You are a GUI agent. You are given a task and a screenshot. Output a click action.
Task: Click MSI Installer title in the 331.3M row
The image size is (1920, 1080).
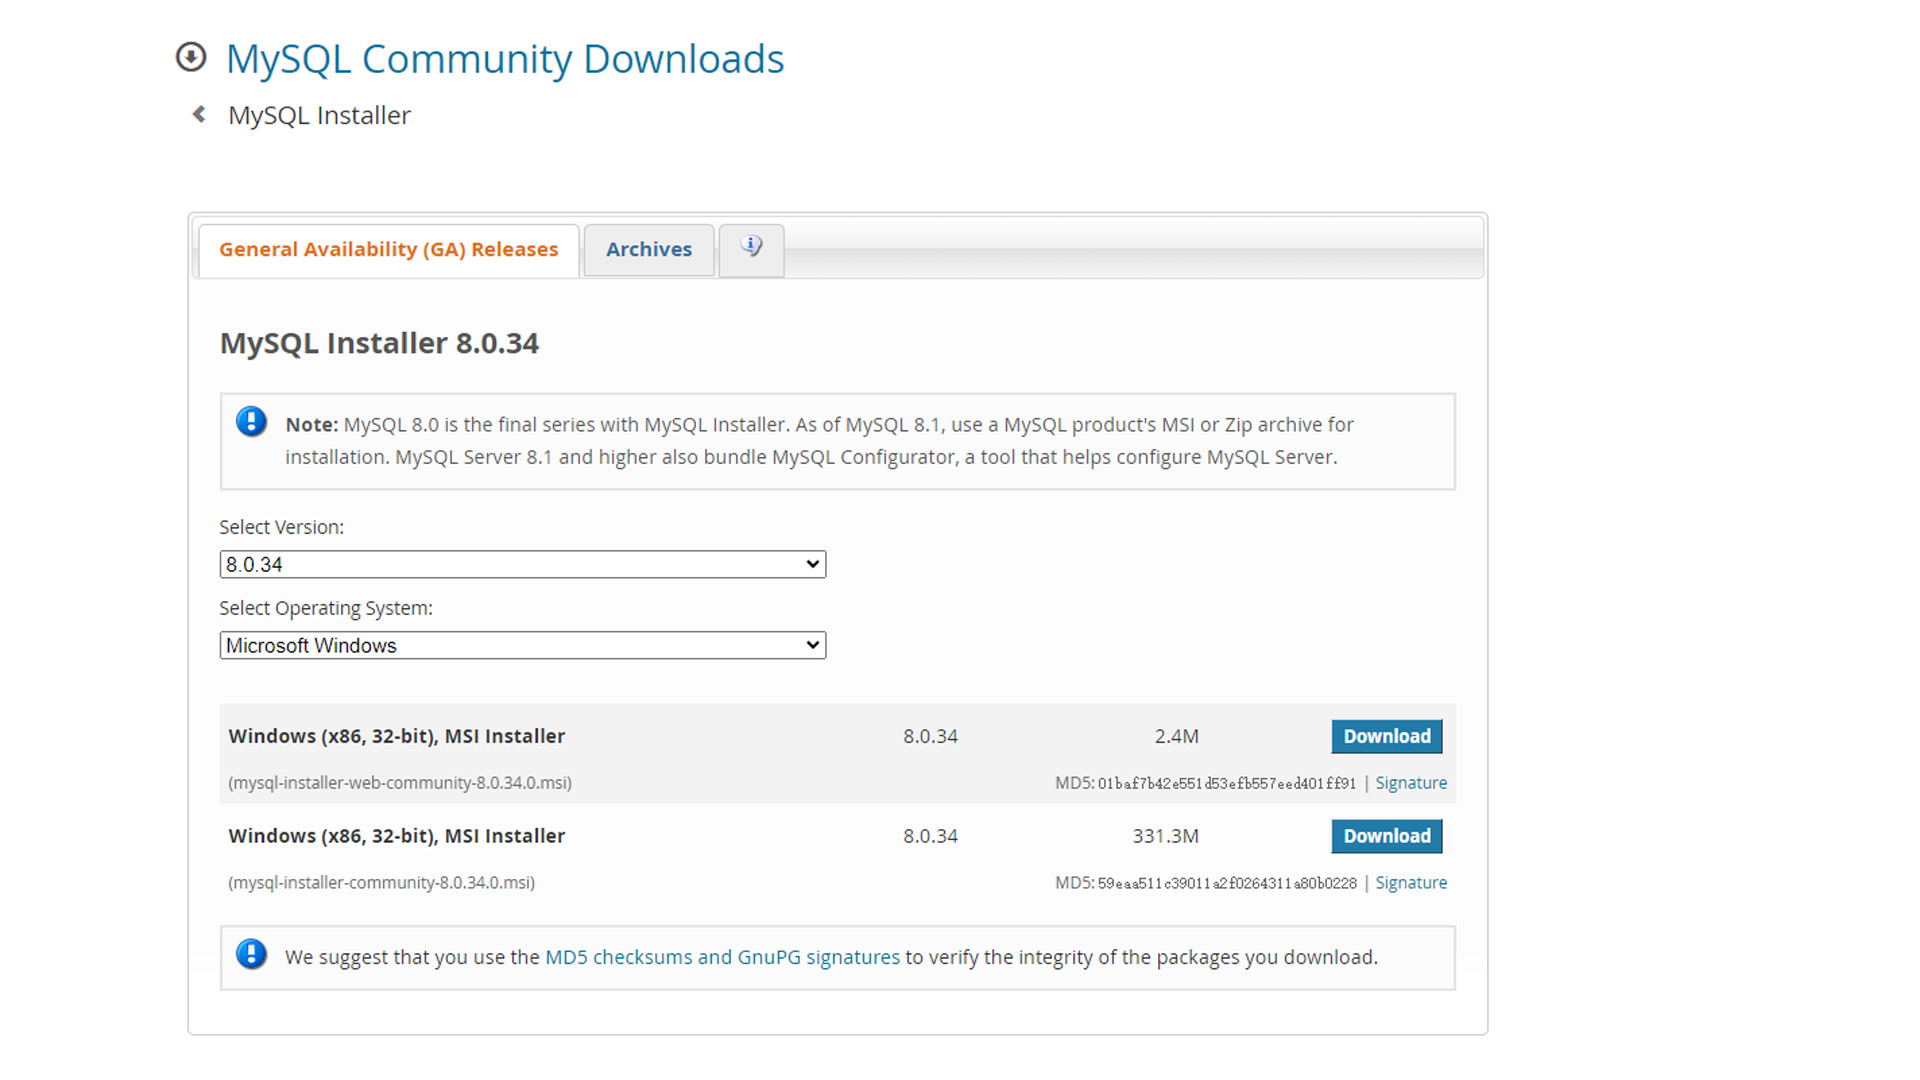click(x=396, y=836)
